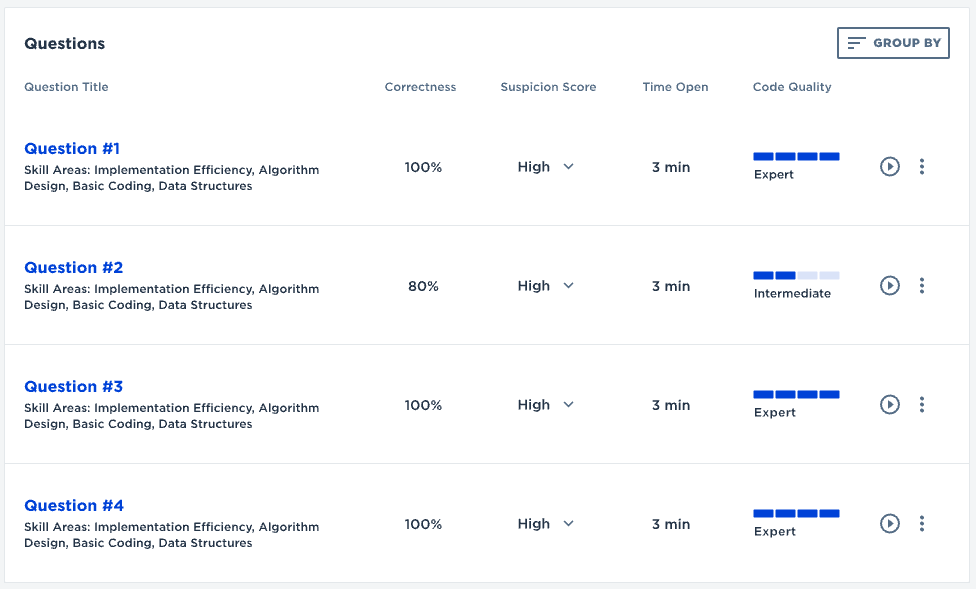
Task: Open the Question #3 link
Action: point(73,387)
